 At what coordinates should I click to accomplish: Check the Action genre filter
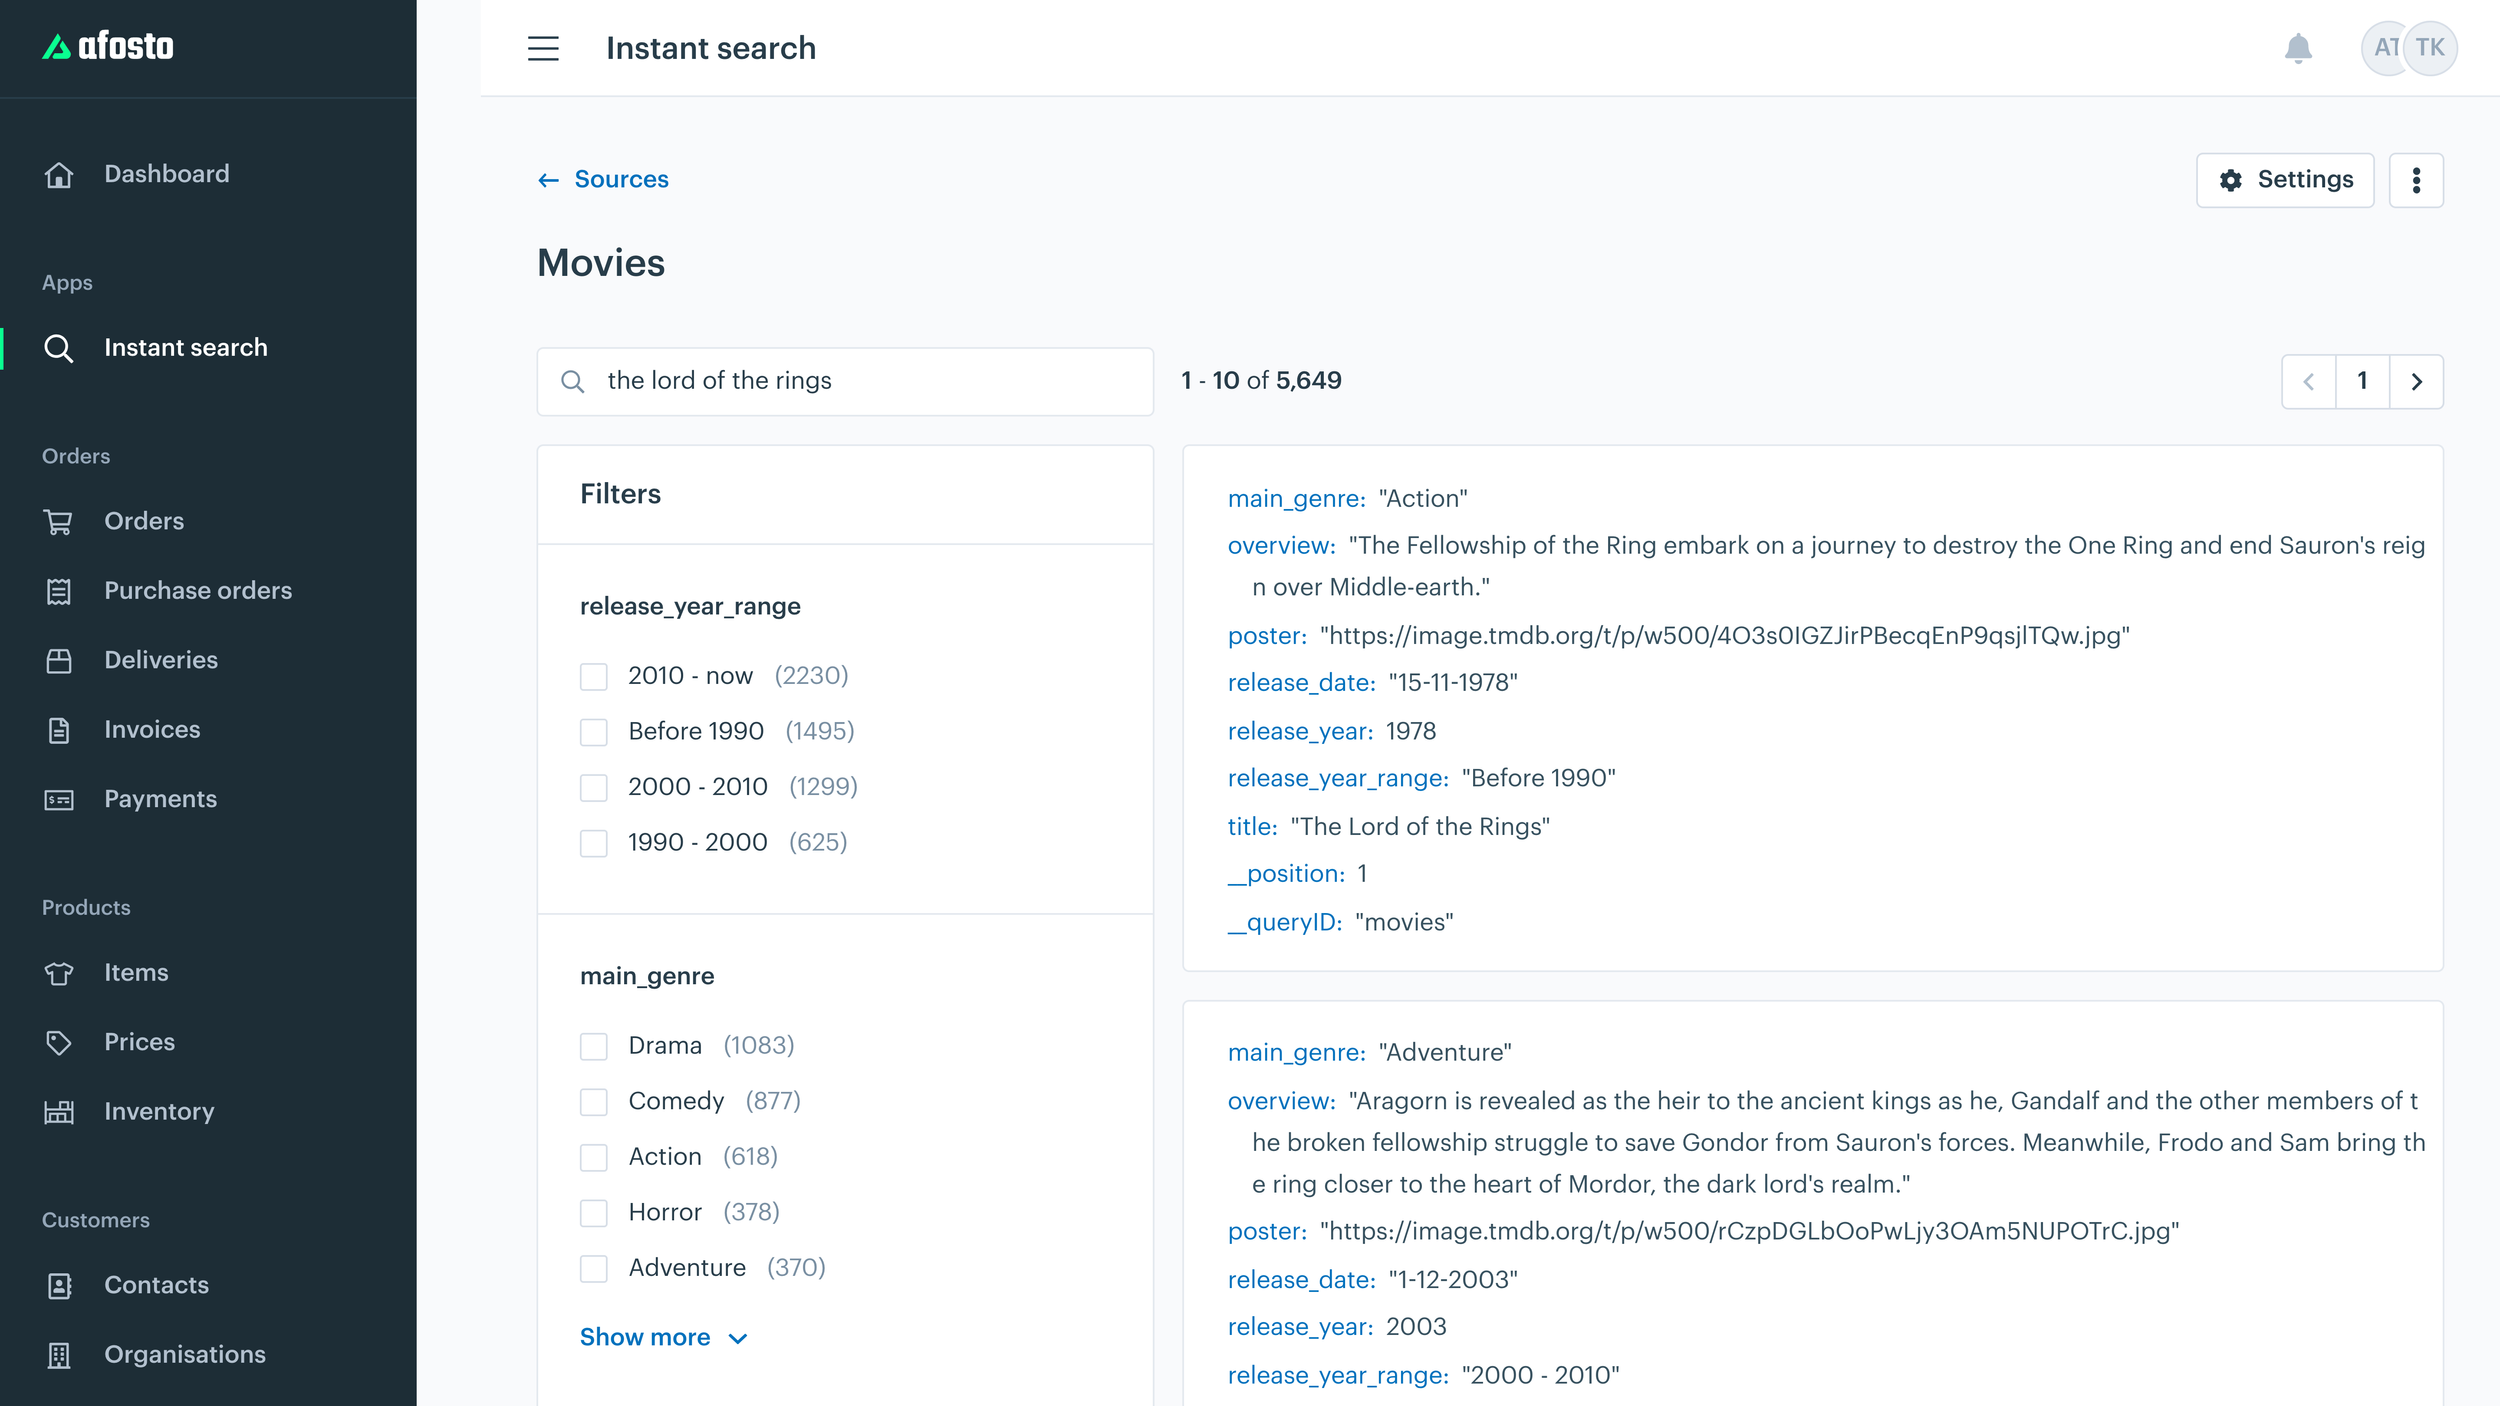click(x=594, y=1157)
